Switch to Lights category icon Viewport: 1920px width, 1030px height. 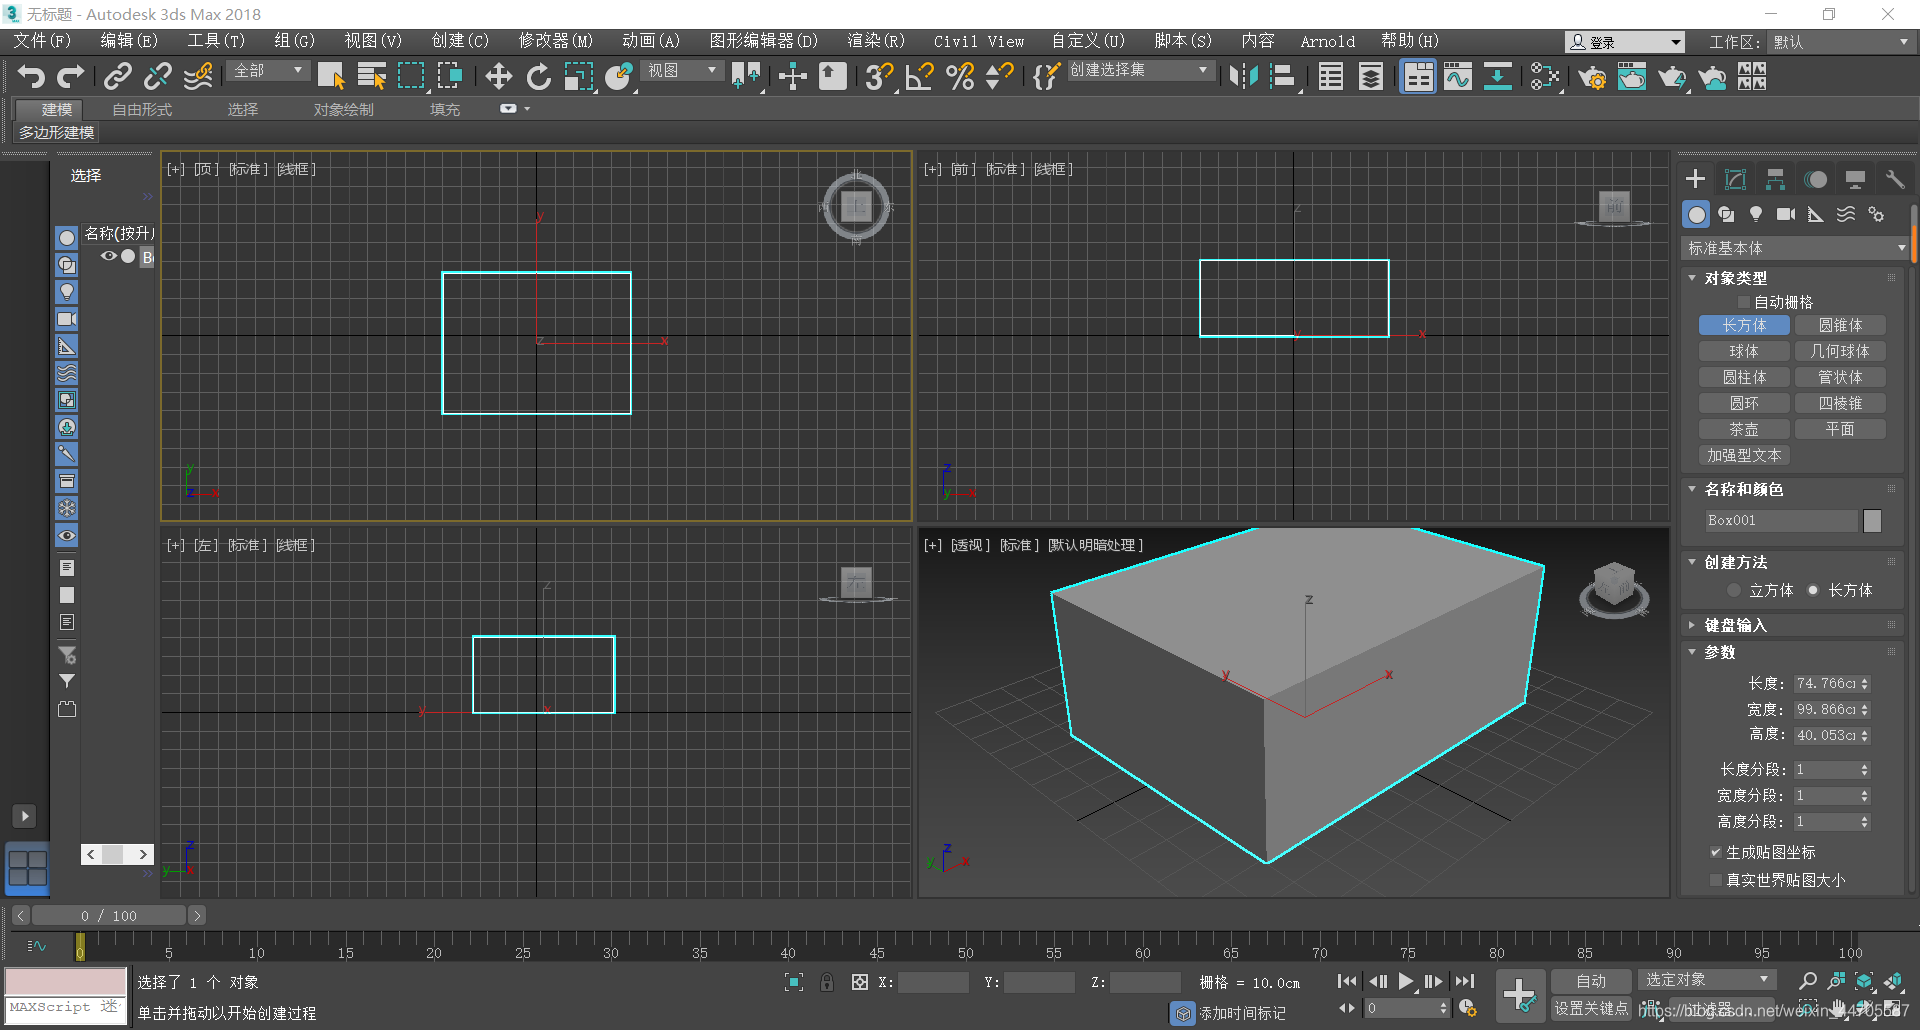[x=1756, y=214]
